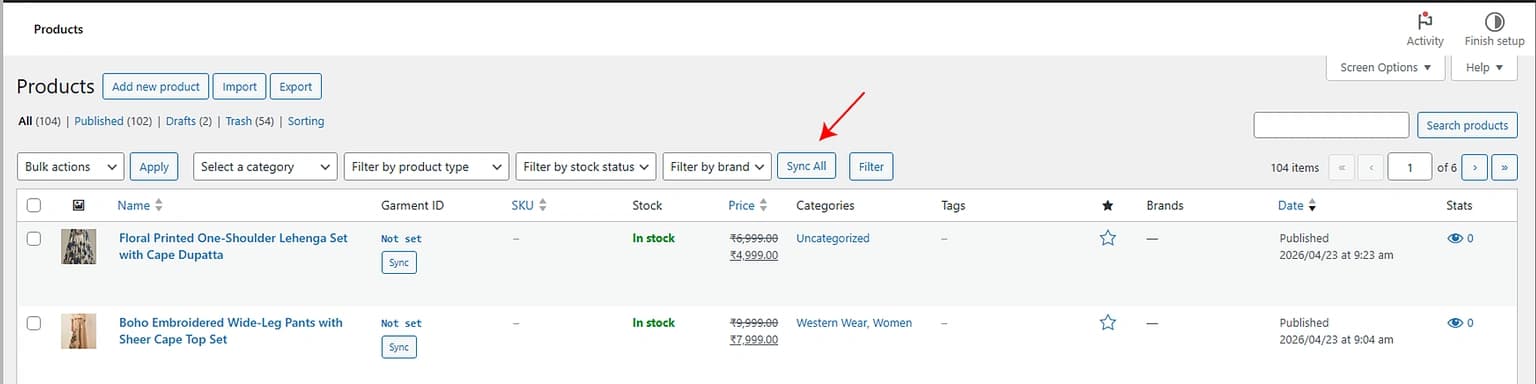Show All (104) products view

click(x=39, y=121)
